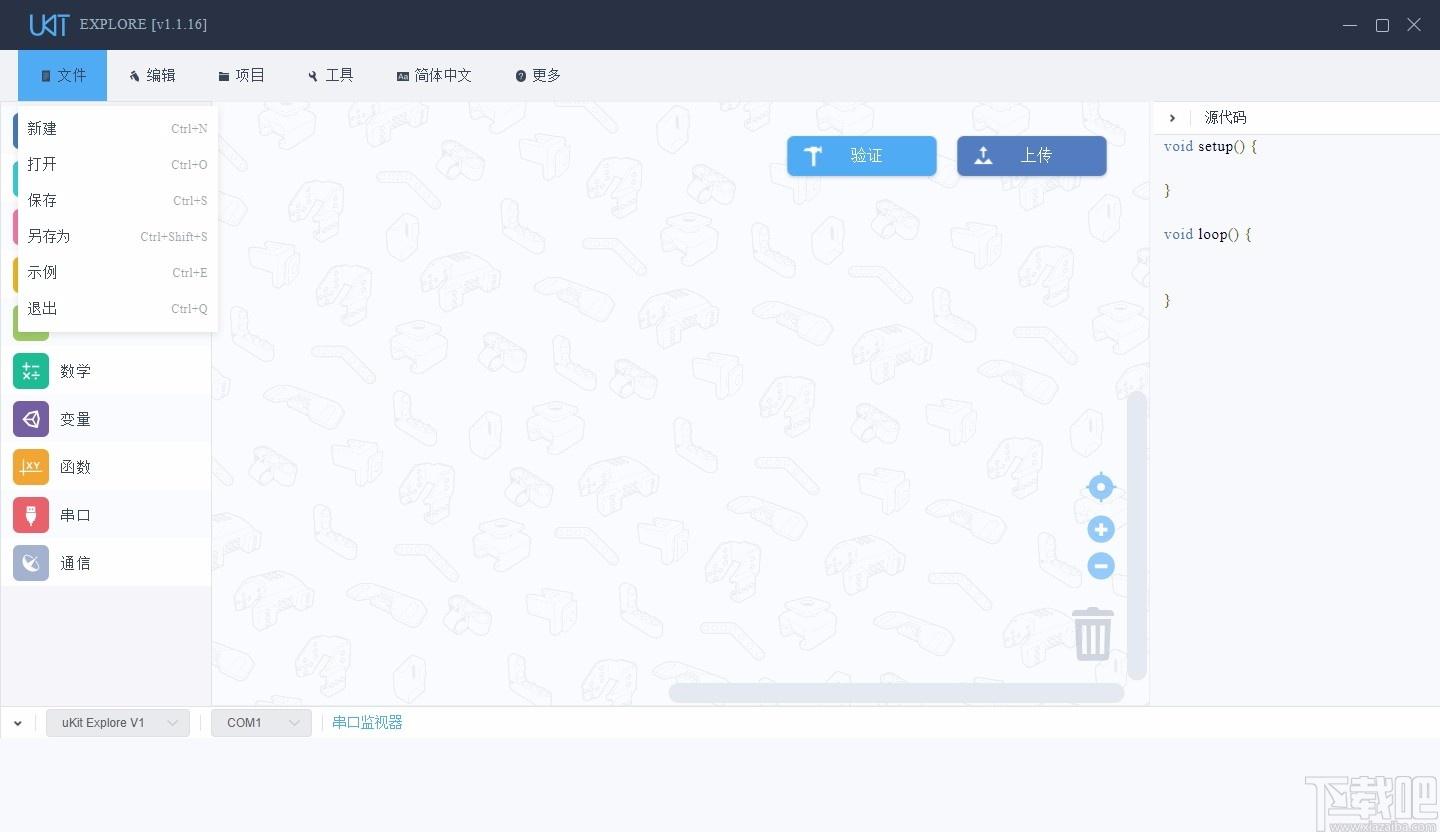Open the 更多 menu
1440x832 pixels.
coord(538,76)
